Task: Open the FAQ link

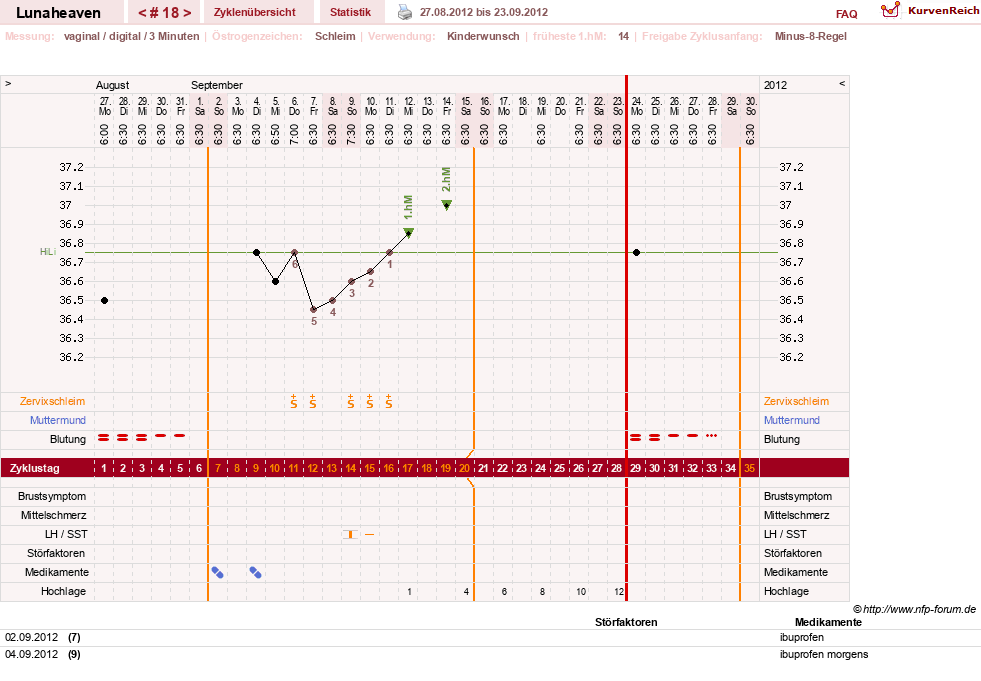Action: [846, 14]
